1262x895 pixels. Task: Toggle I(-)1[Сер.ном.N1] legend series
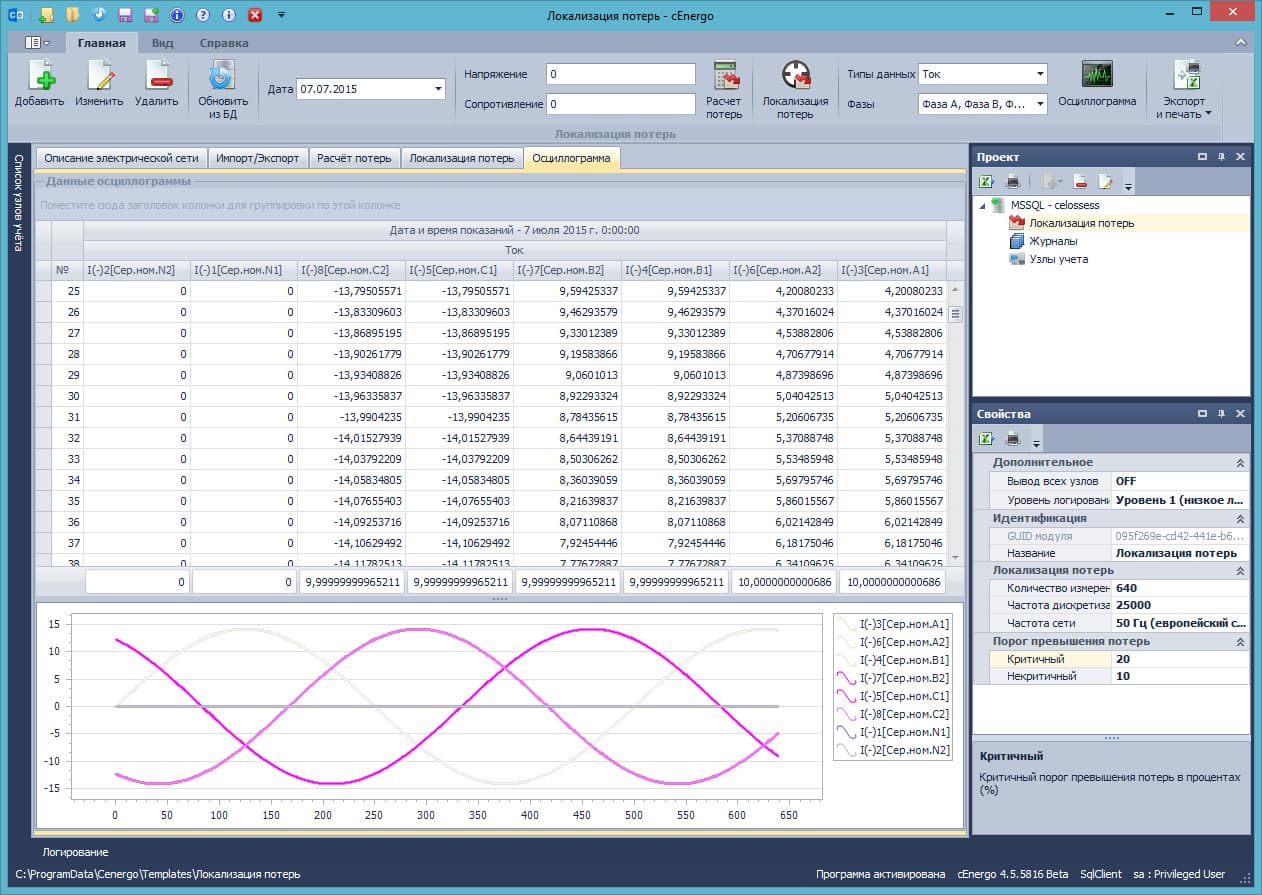(x=893, y=732)
